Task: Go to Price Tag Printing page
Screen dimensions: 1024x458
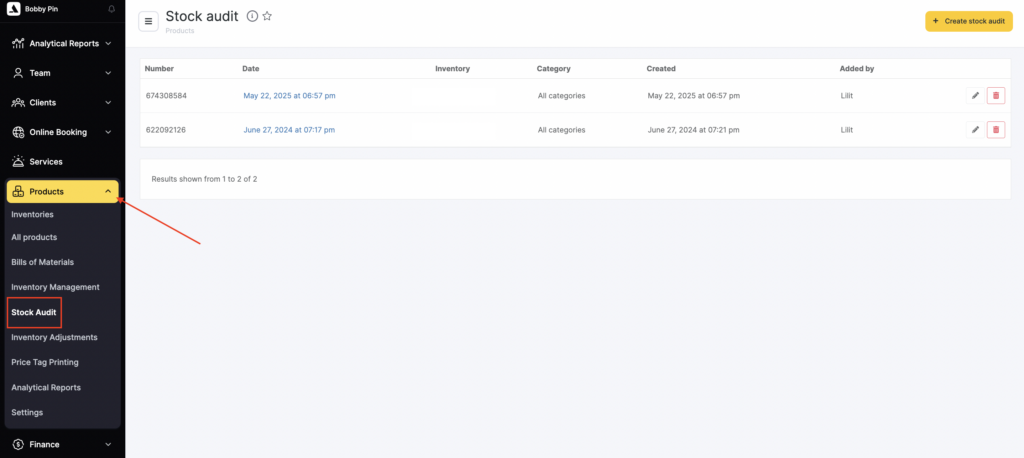Action: pos(45,362)
